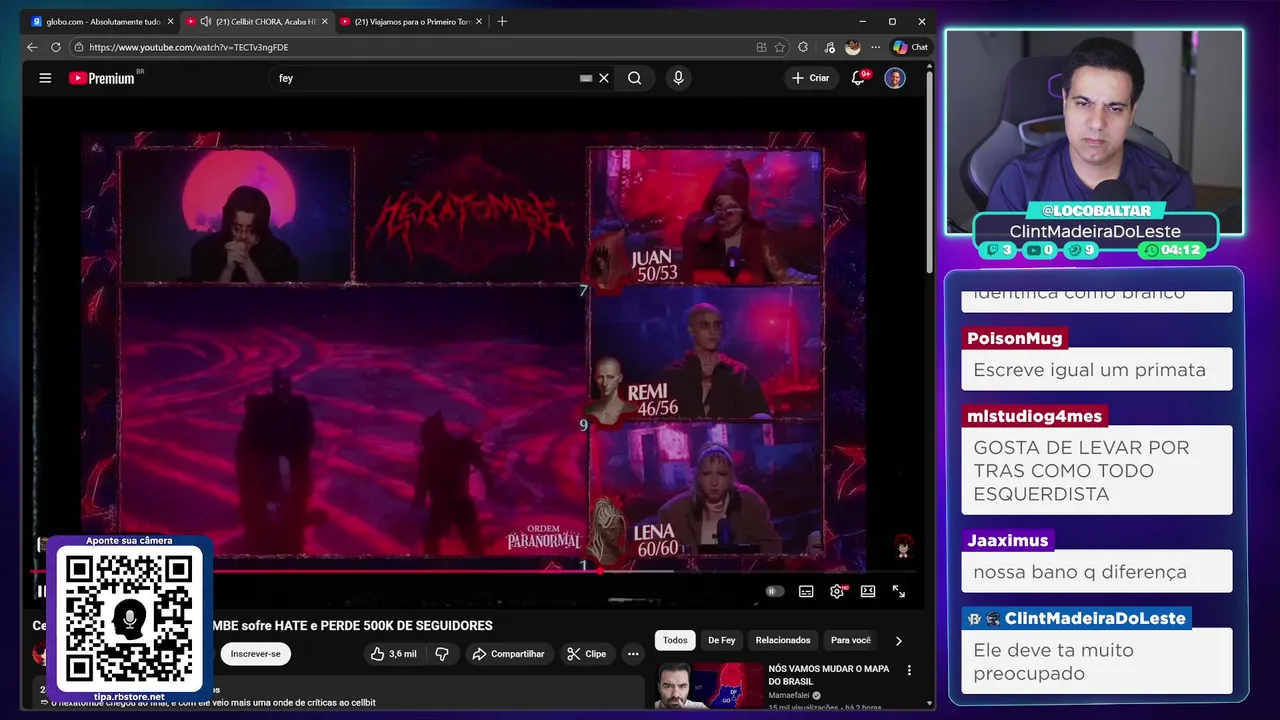
Task: Open the browser extensions puzzle icon
Action: click(803, 47)
